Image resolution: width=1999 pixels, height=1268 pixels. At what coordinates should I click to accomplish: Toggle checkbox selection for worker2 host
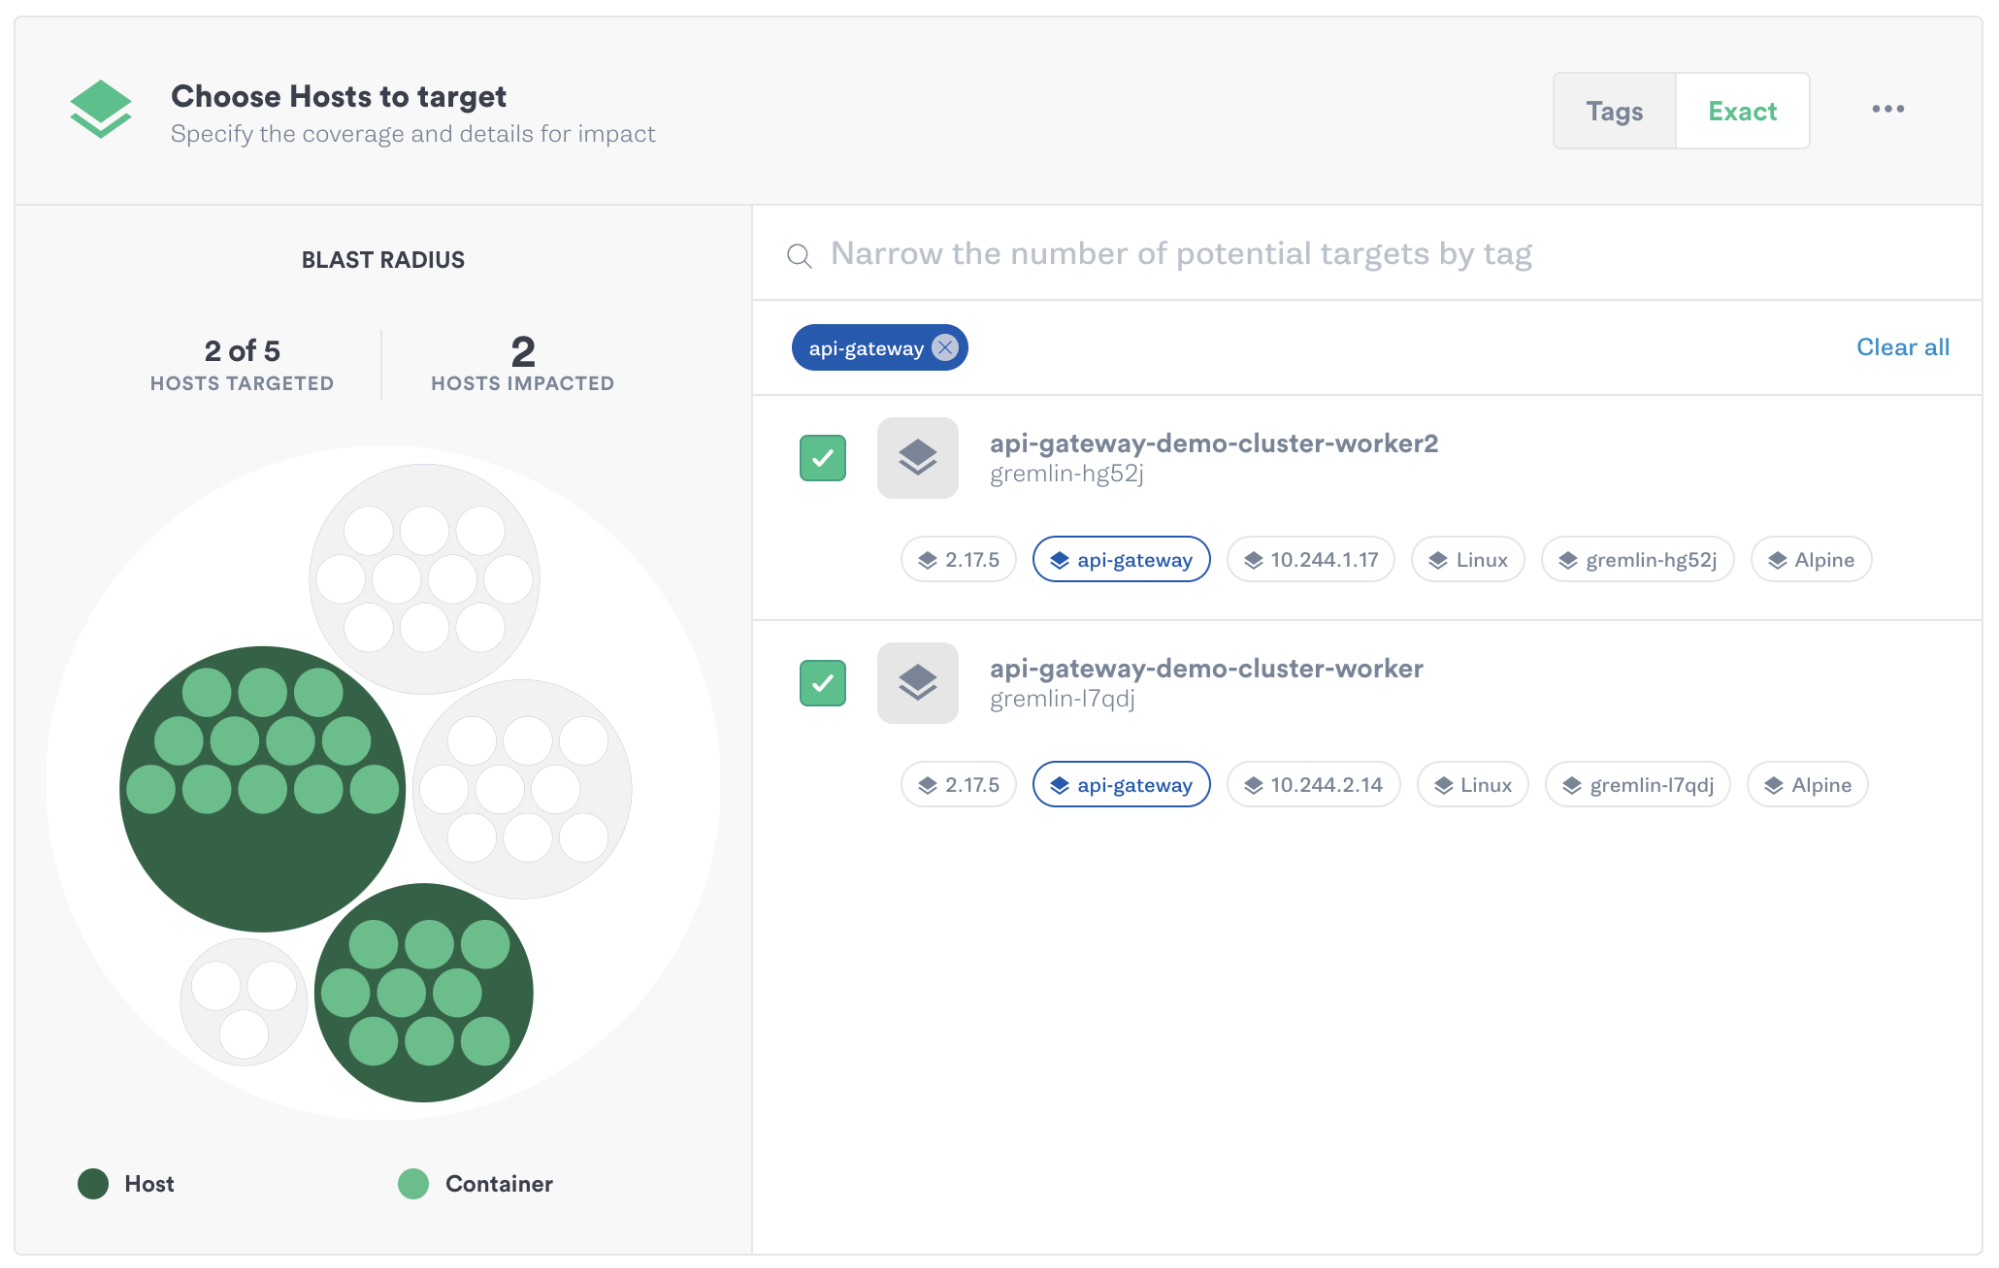[x=822, y=458]
